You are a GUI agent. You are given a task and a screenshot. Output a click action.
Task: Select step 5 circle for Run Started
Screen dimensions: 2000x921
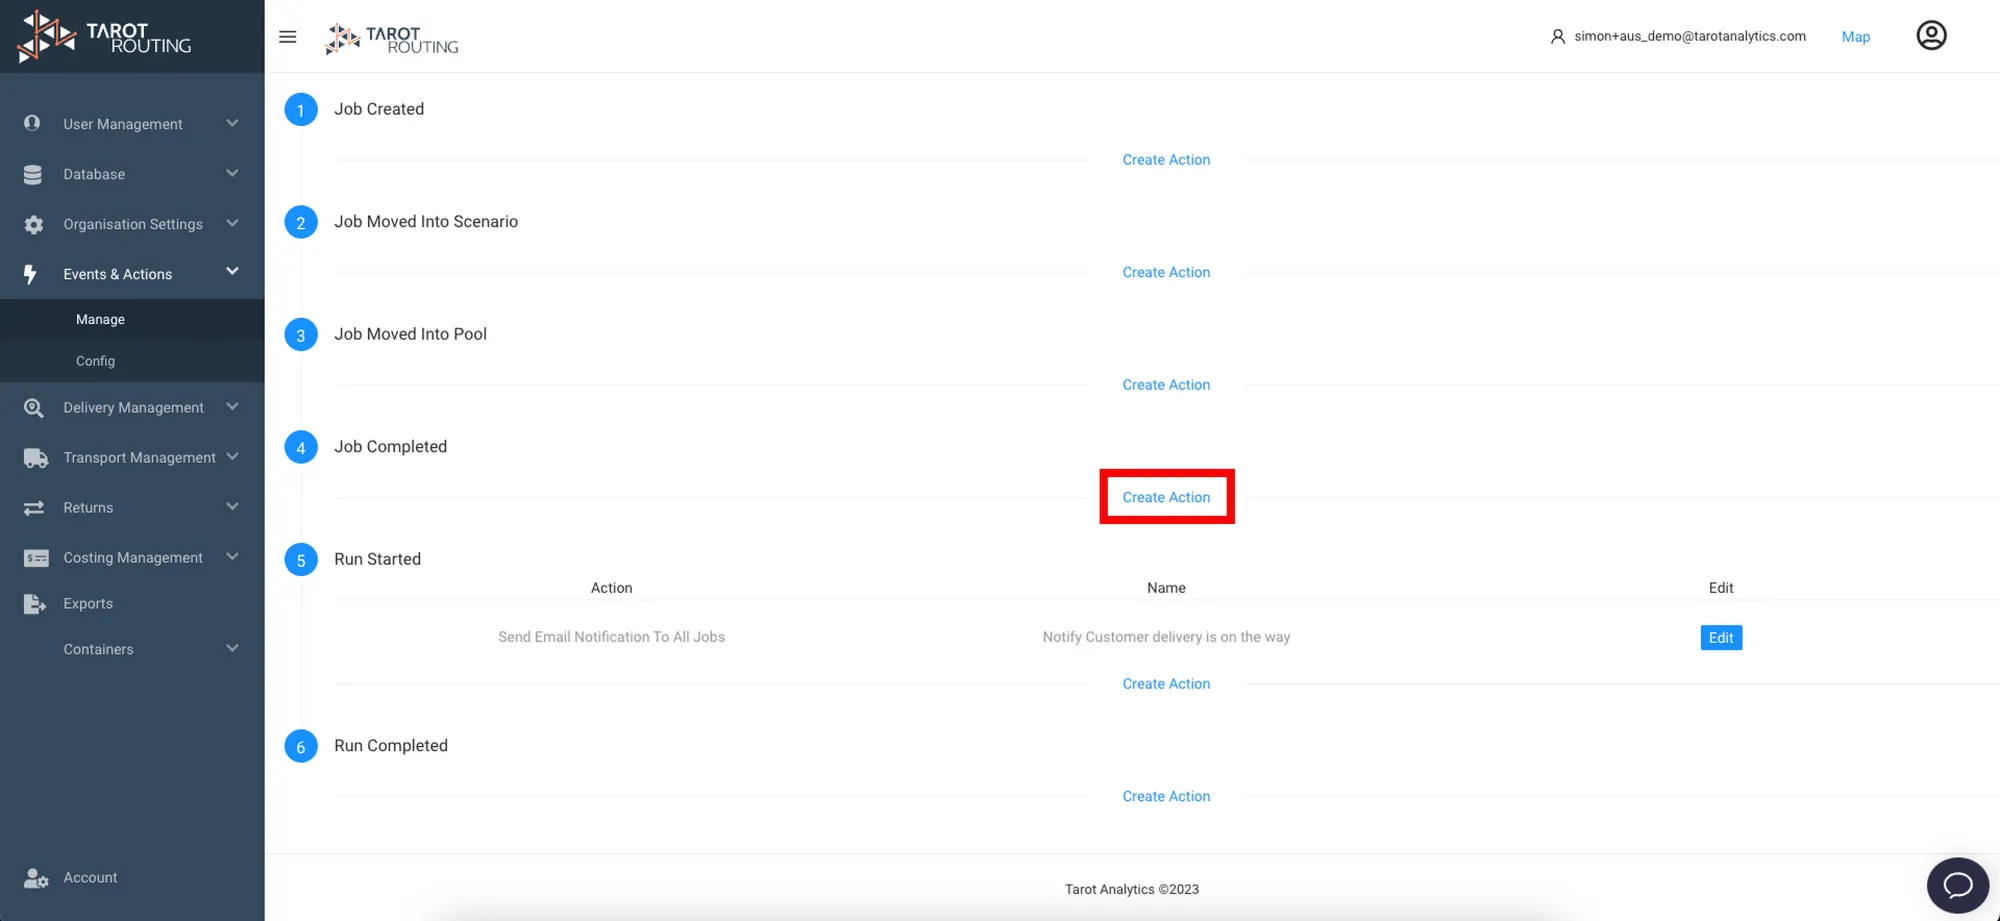click(x=301, y=560)
